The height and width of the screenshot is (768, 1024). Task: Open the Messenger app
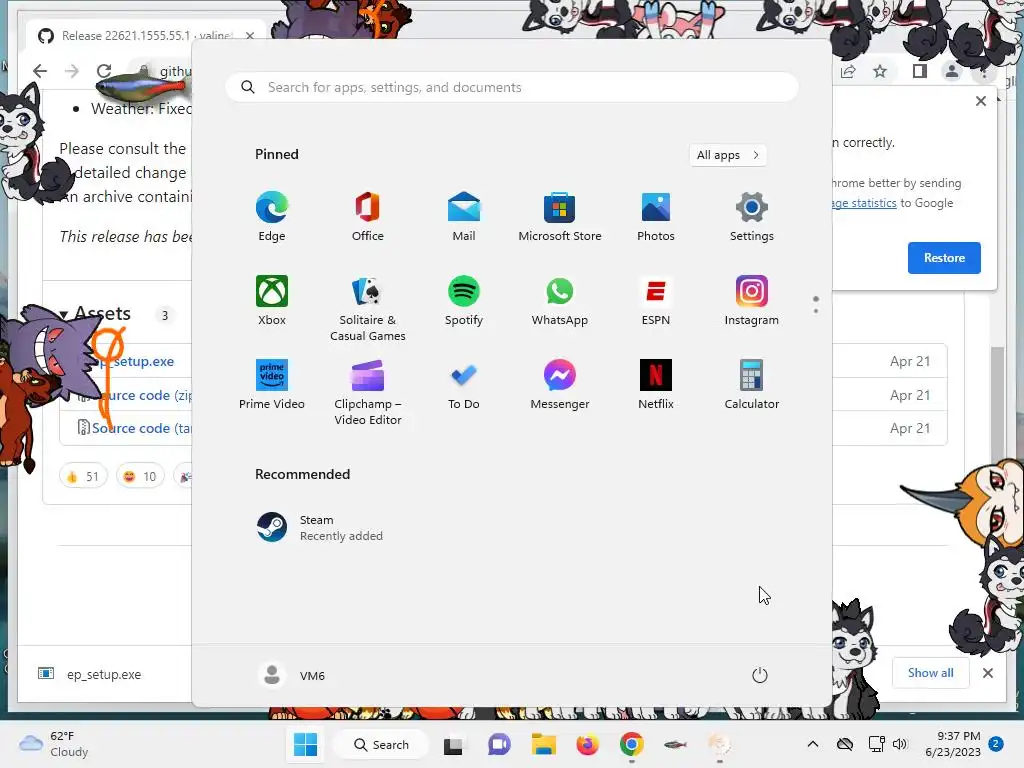(x=560, y=385)
